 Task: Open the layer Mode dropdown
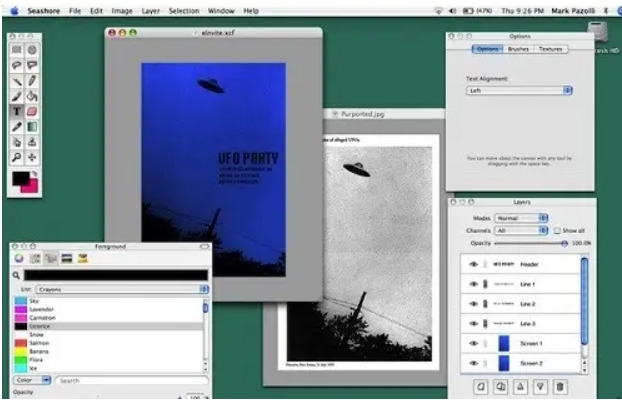pyautogui.click(x=521, y=218)
